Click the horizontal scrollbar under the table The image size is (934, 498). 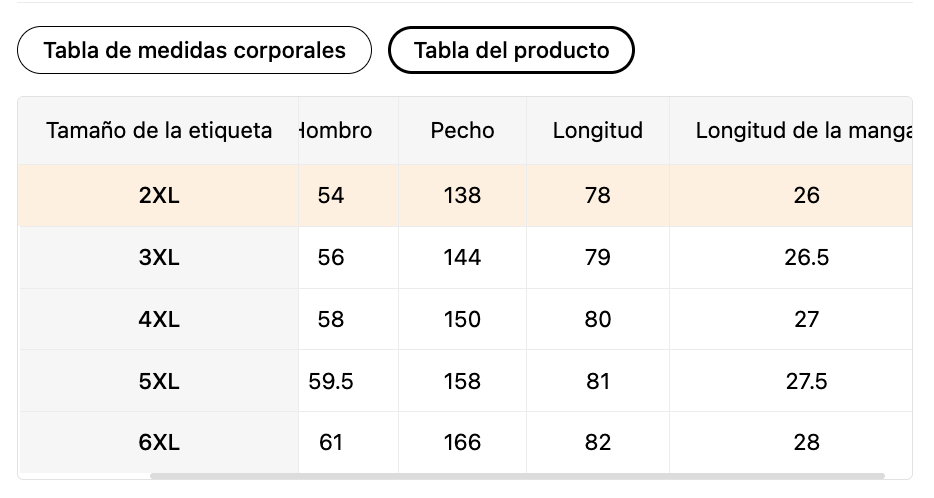point(517,476)
